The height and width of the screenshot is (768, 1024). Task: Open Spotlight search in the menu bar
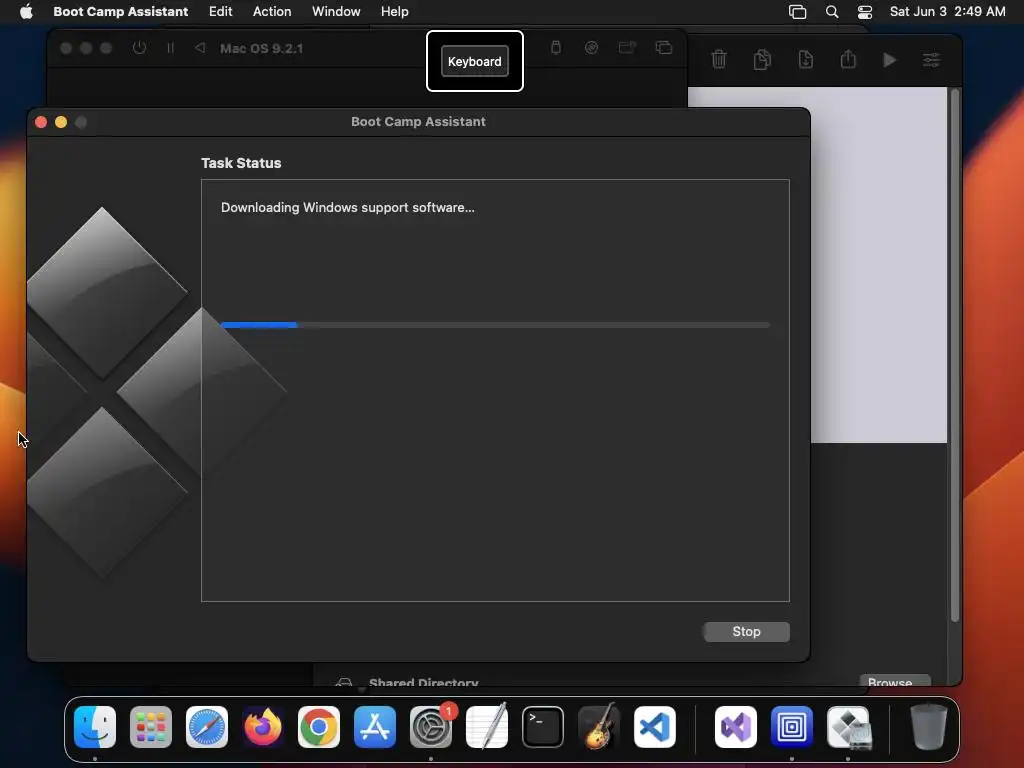pyautogui.click(x=831, y=12)
